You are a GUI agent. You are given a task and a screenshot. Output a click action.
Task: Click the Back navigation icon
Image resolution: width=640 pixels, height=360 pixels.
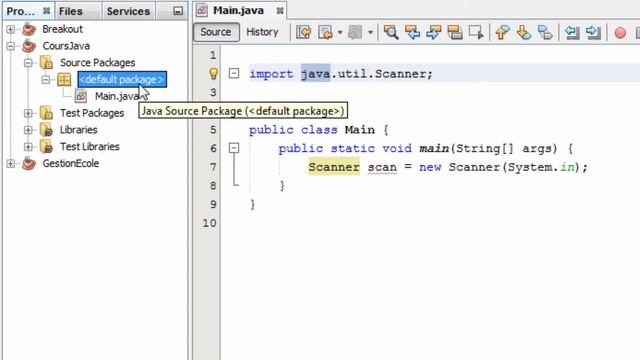325,32
